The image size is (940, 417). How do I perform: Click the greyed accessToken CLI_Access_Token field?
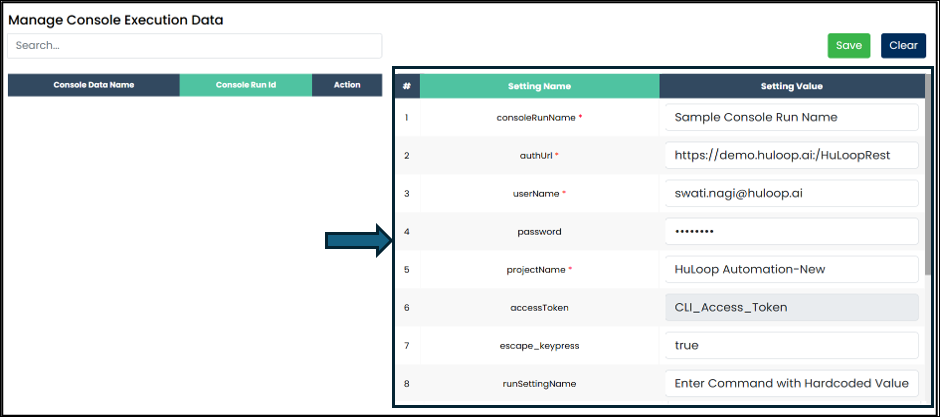790,307
